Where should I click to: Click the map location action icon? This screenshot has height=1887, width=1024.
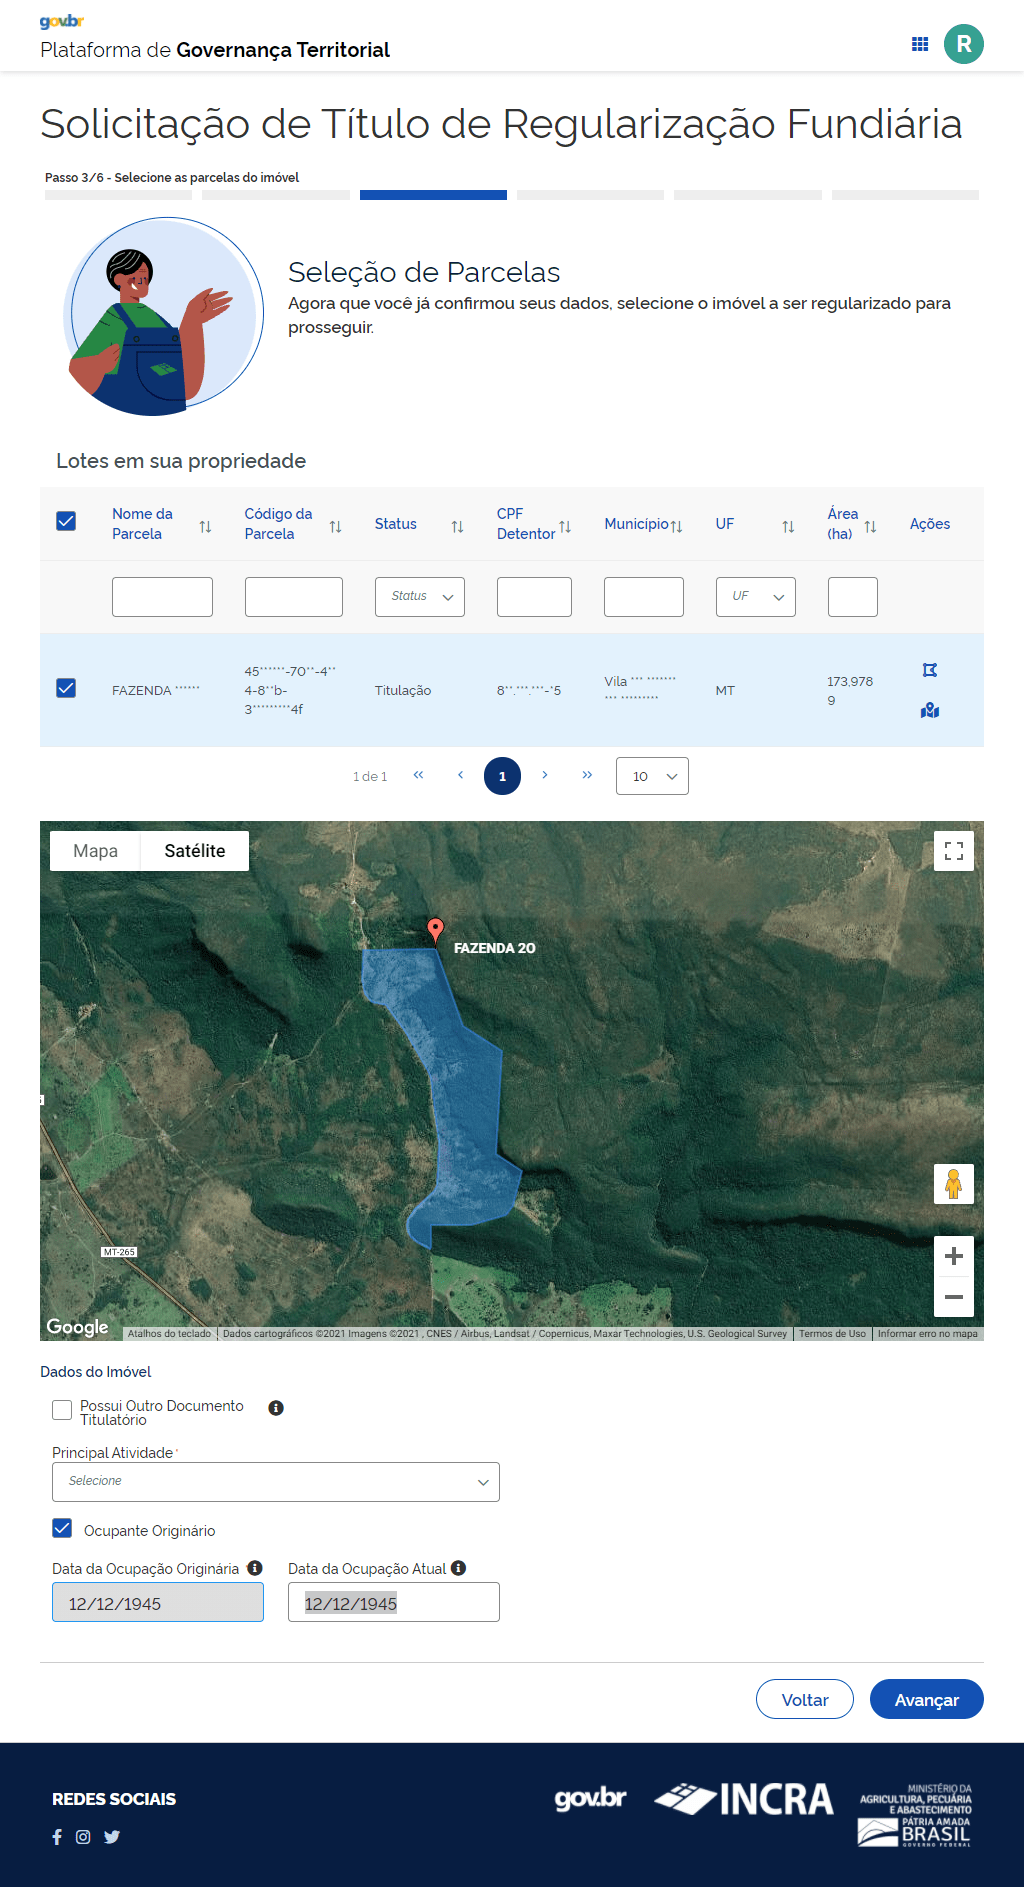pyautogui.click(x=930, y=710)
